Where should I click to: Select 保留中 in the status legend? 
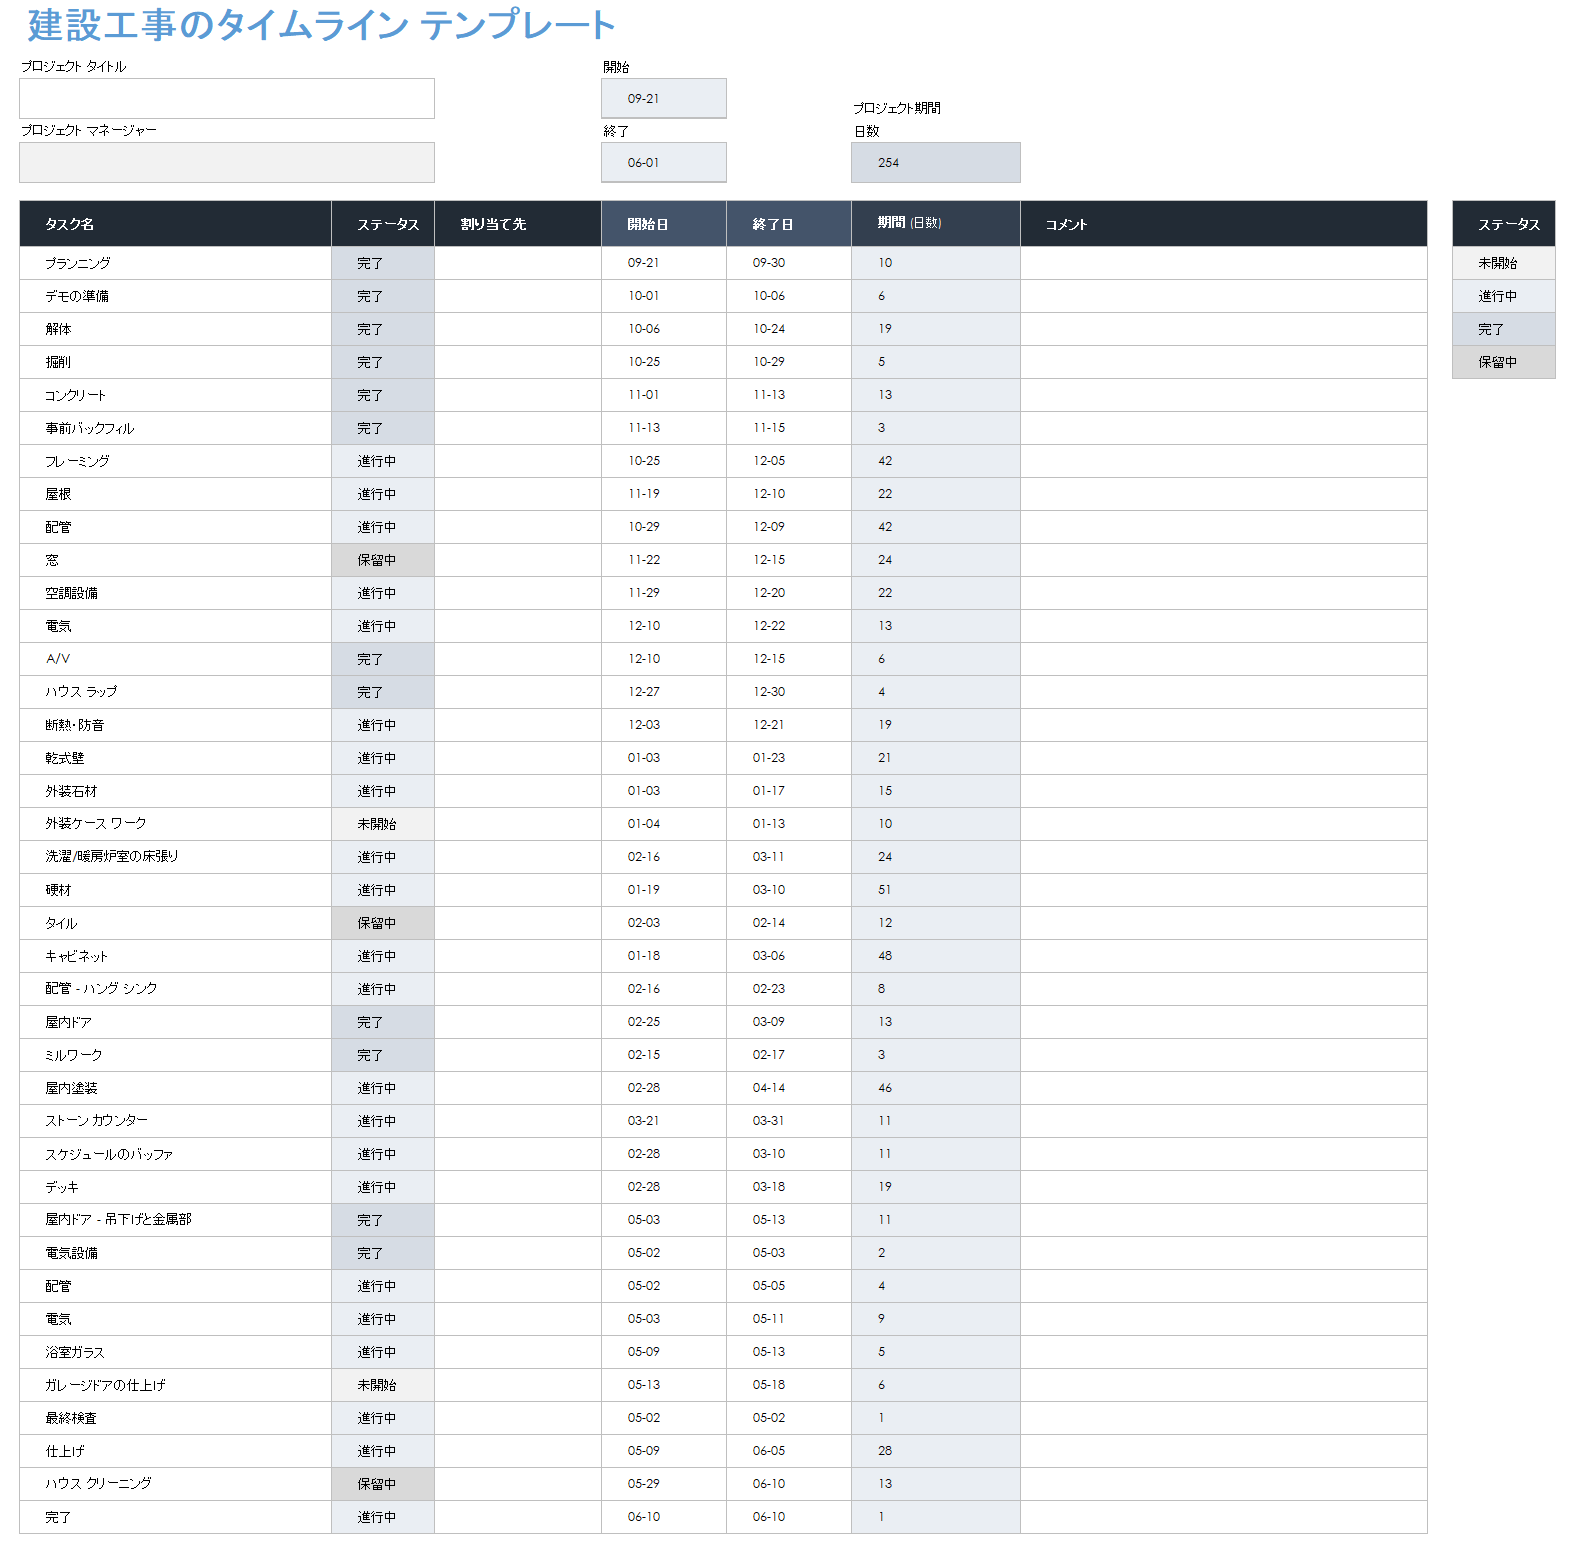point(1504,362)
